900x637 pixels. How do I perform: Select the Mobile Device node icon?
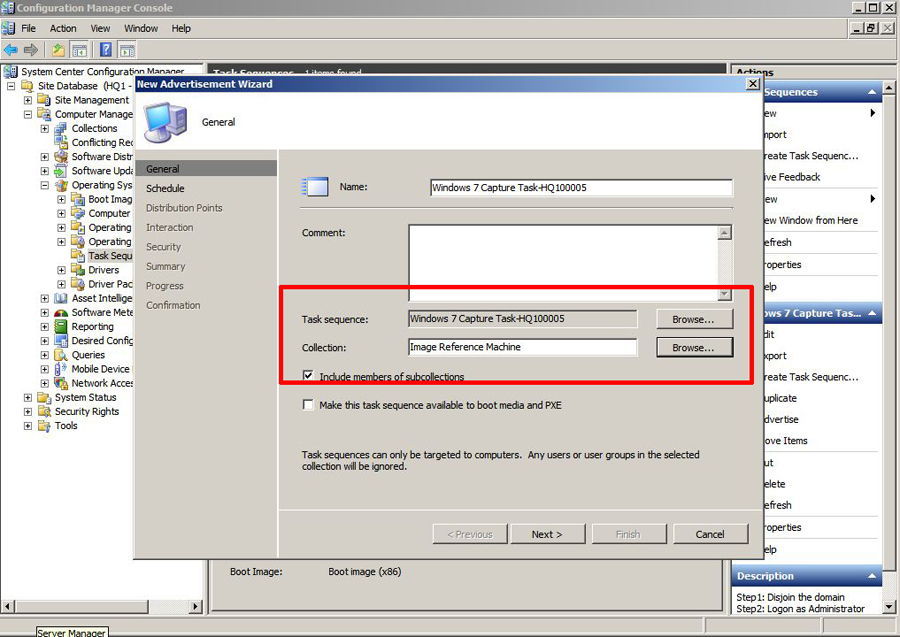coord(61,369)
